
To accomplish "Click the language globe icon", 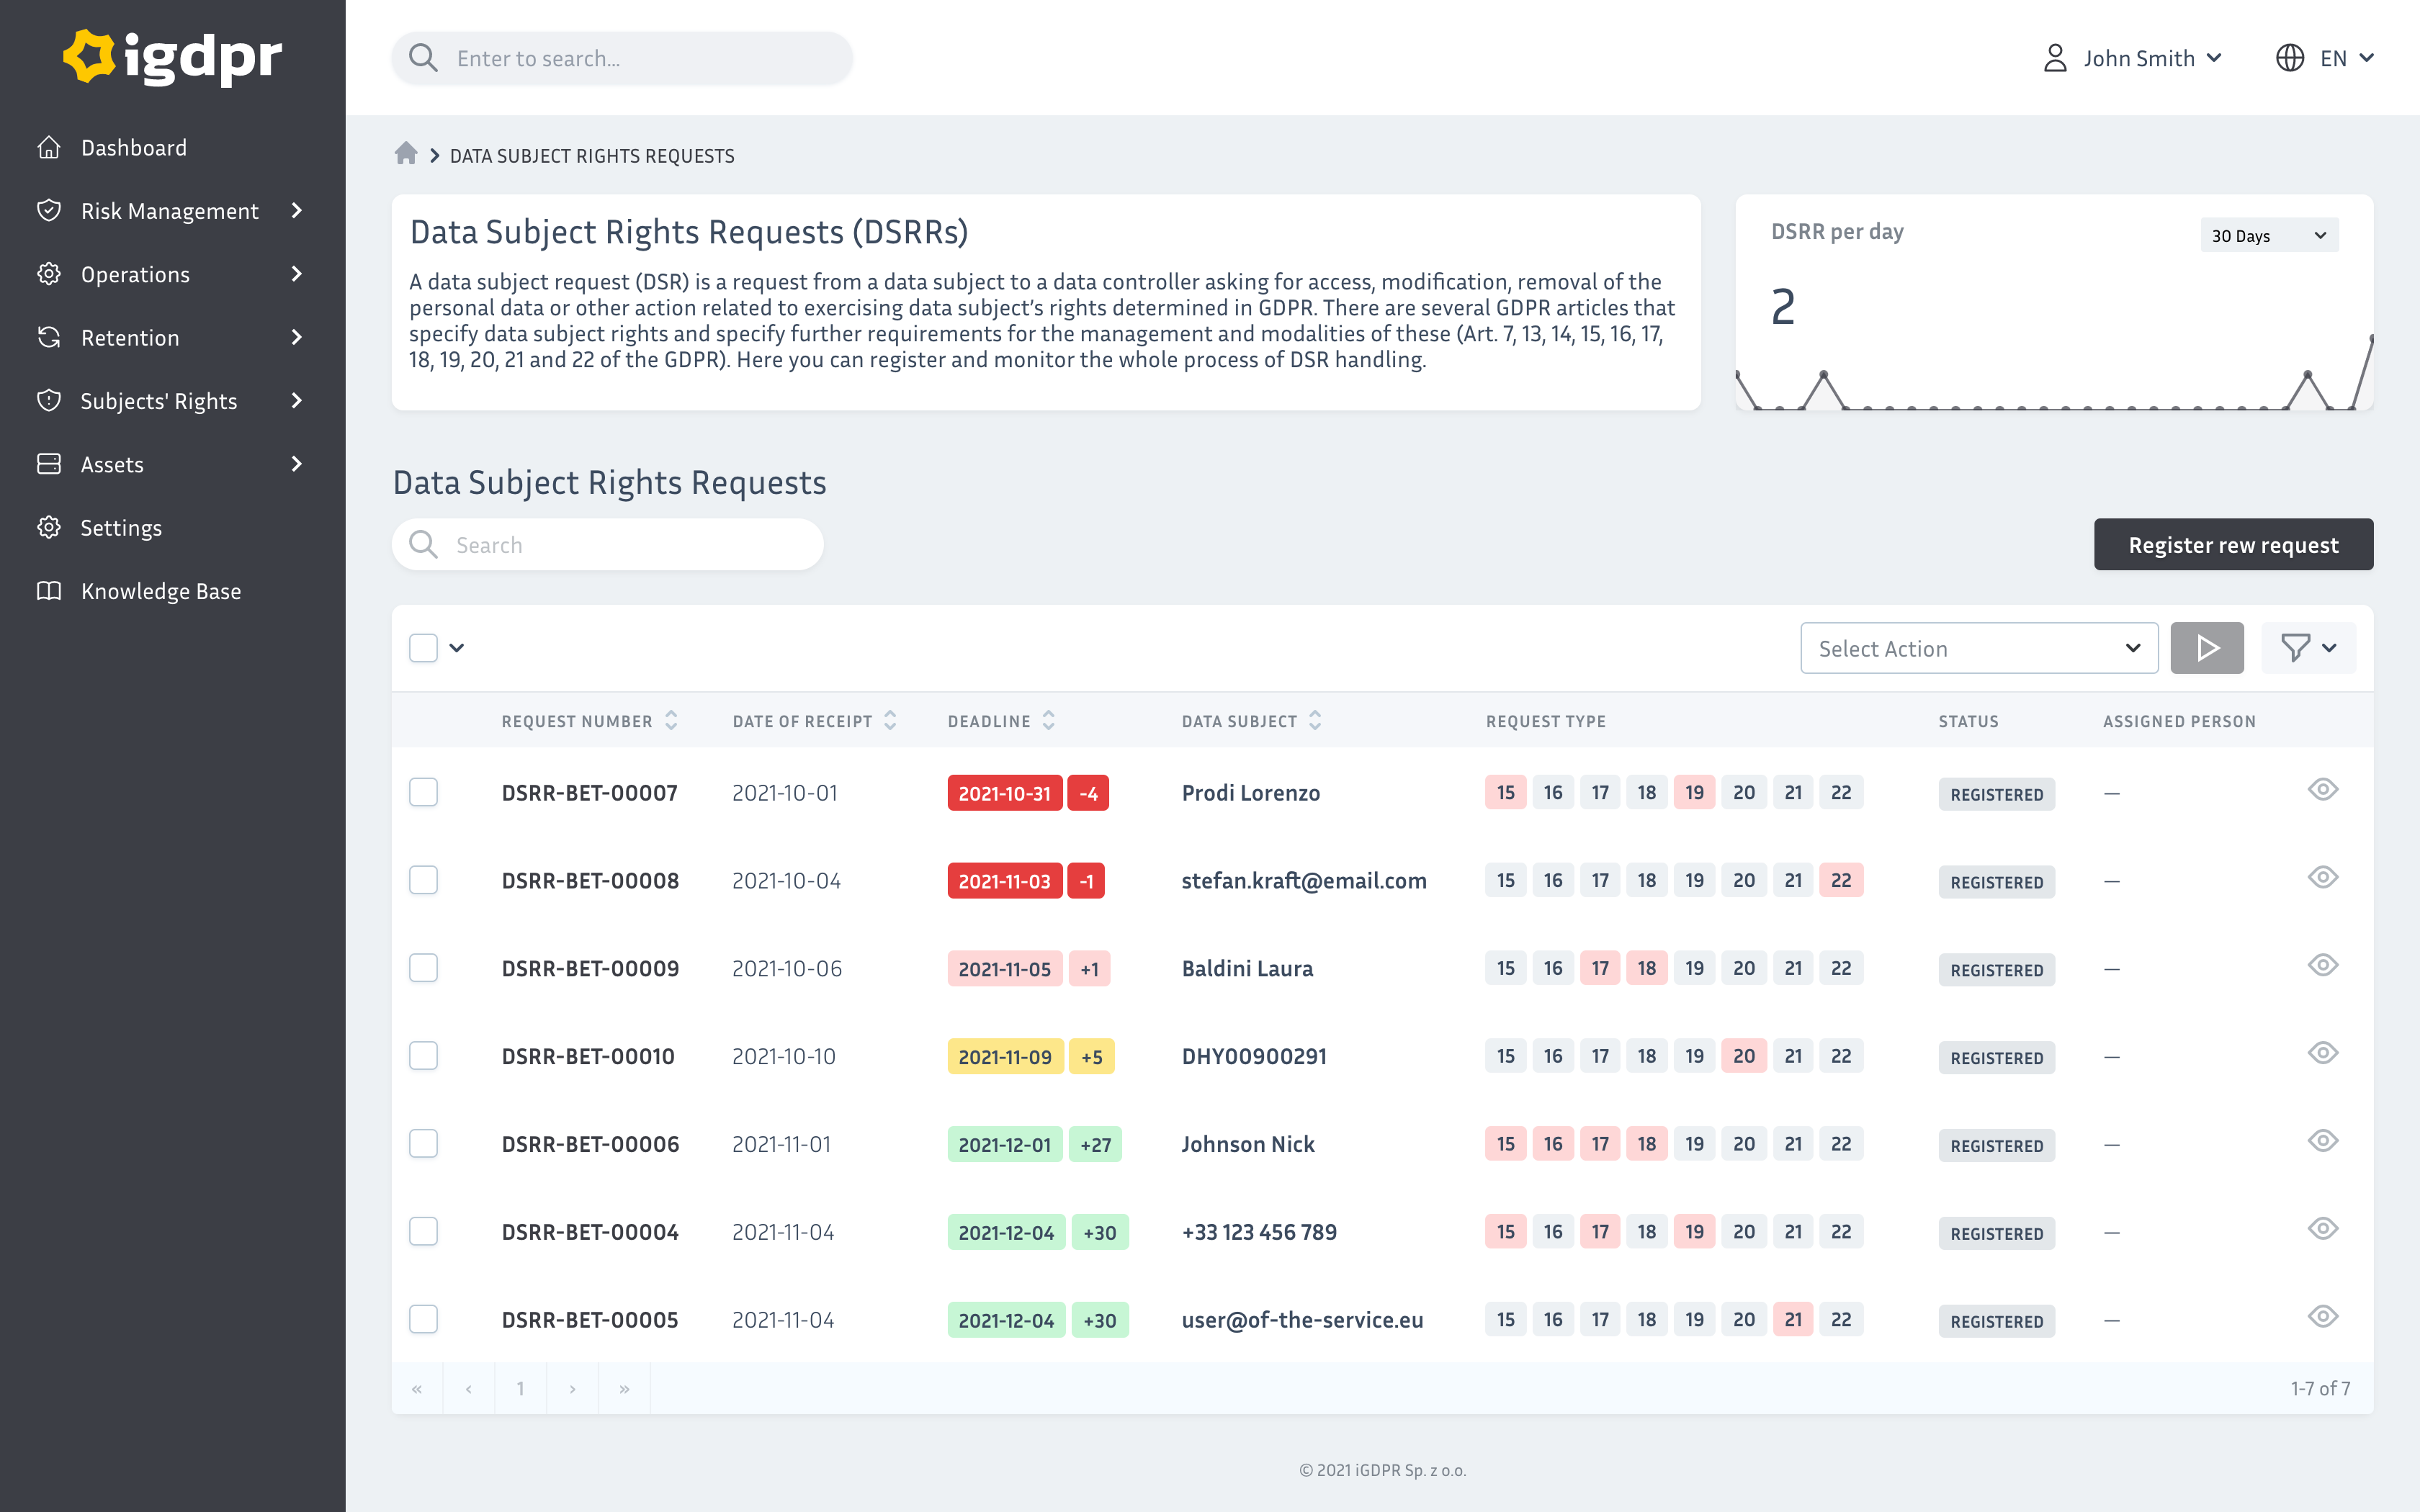I will click(2289, 58).
